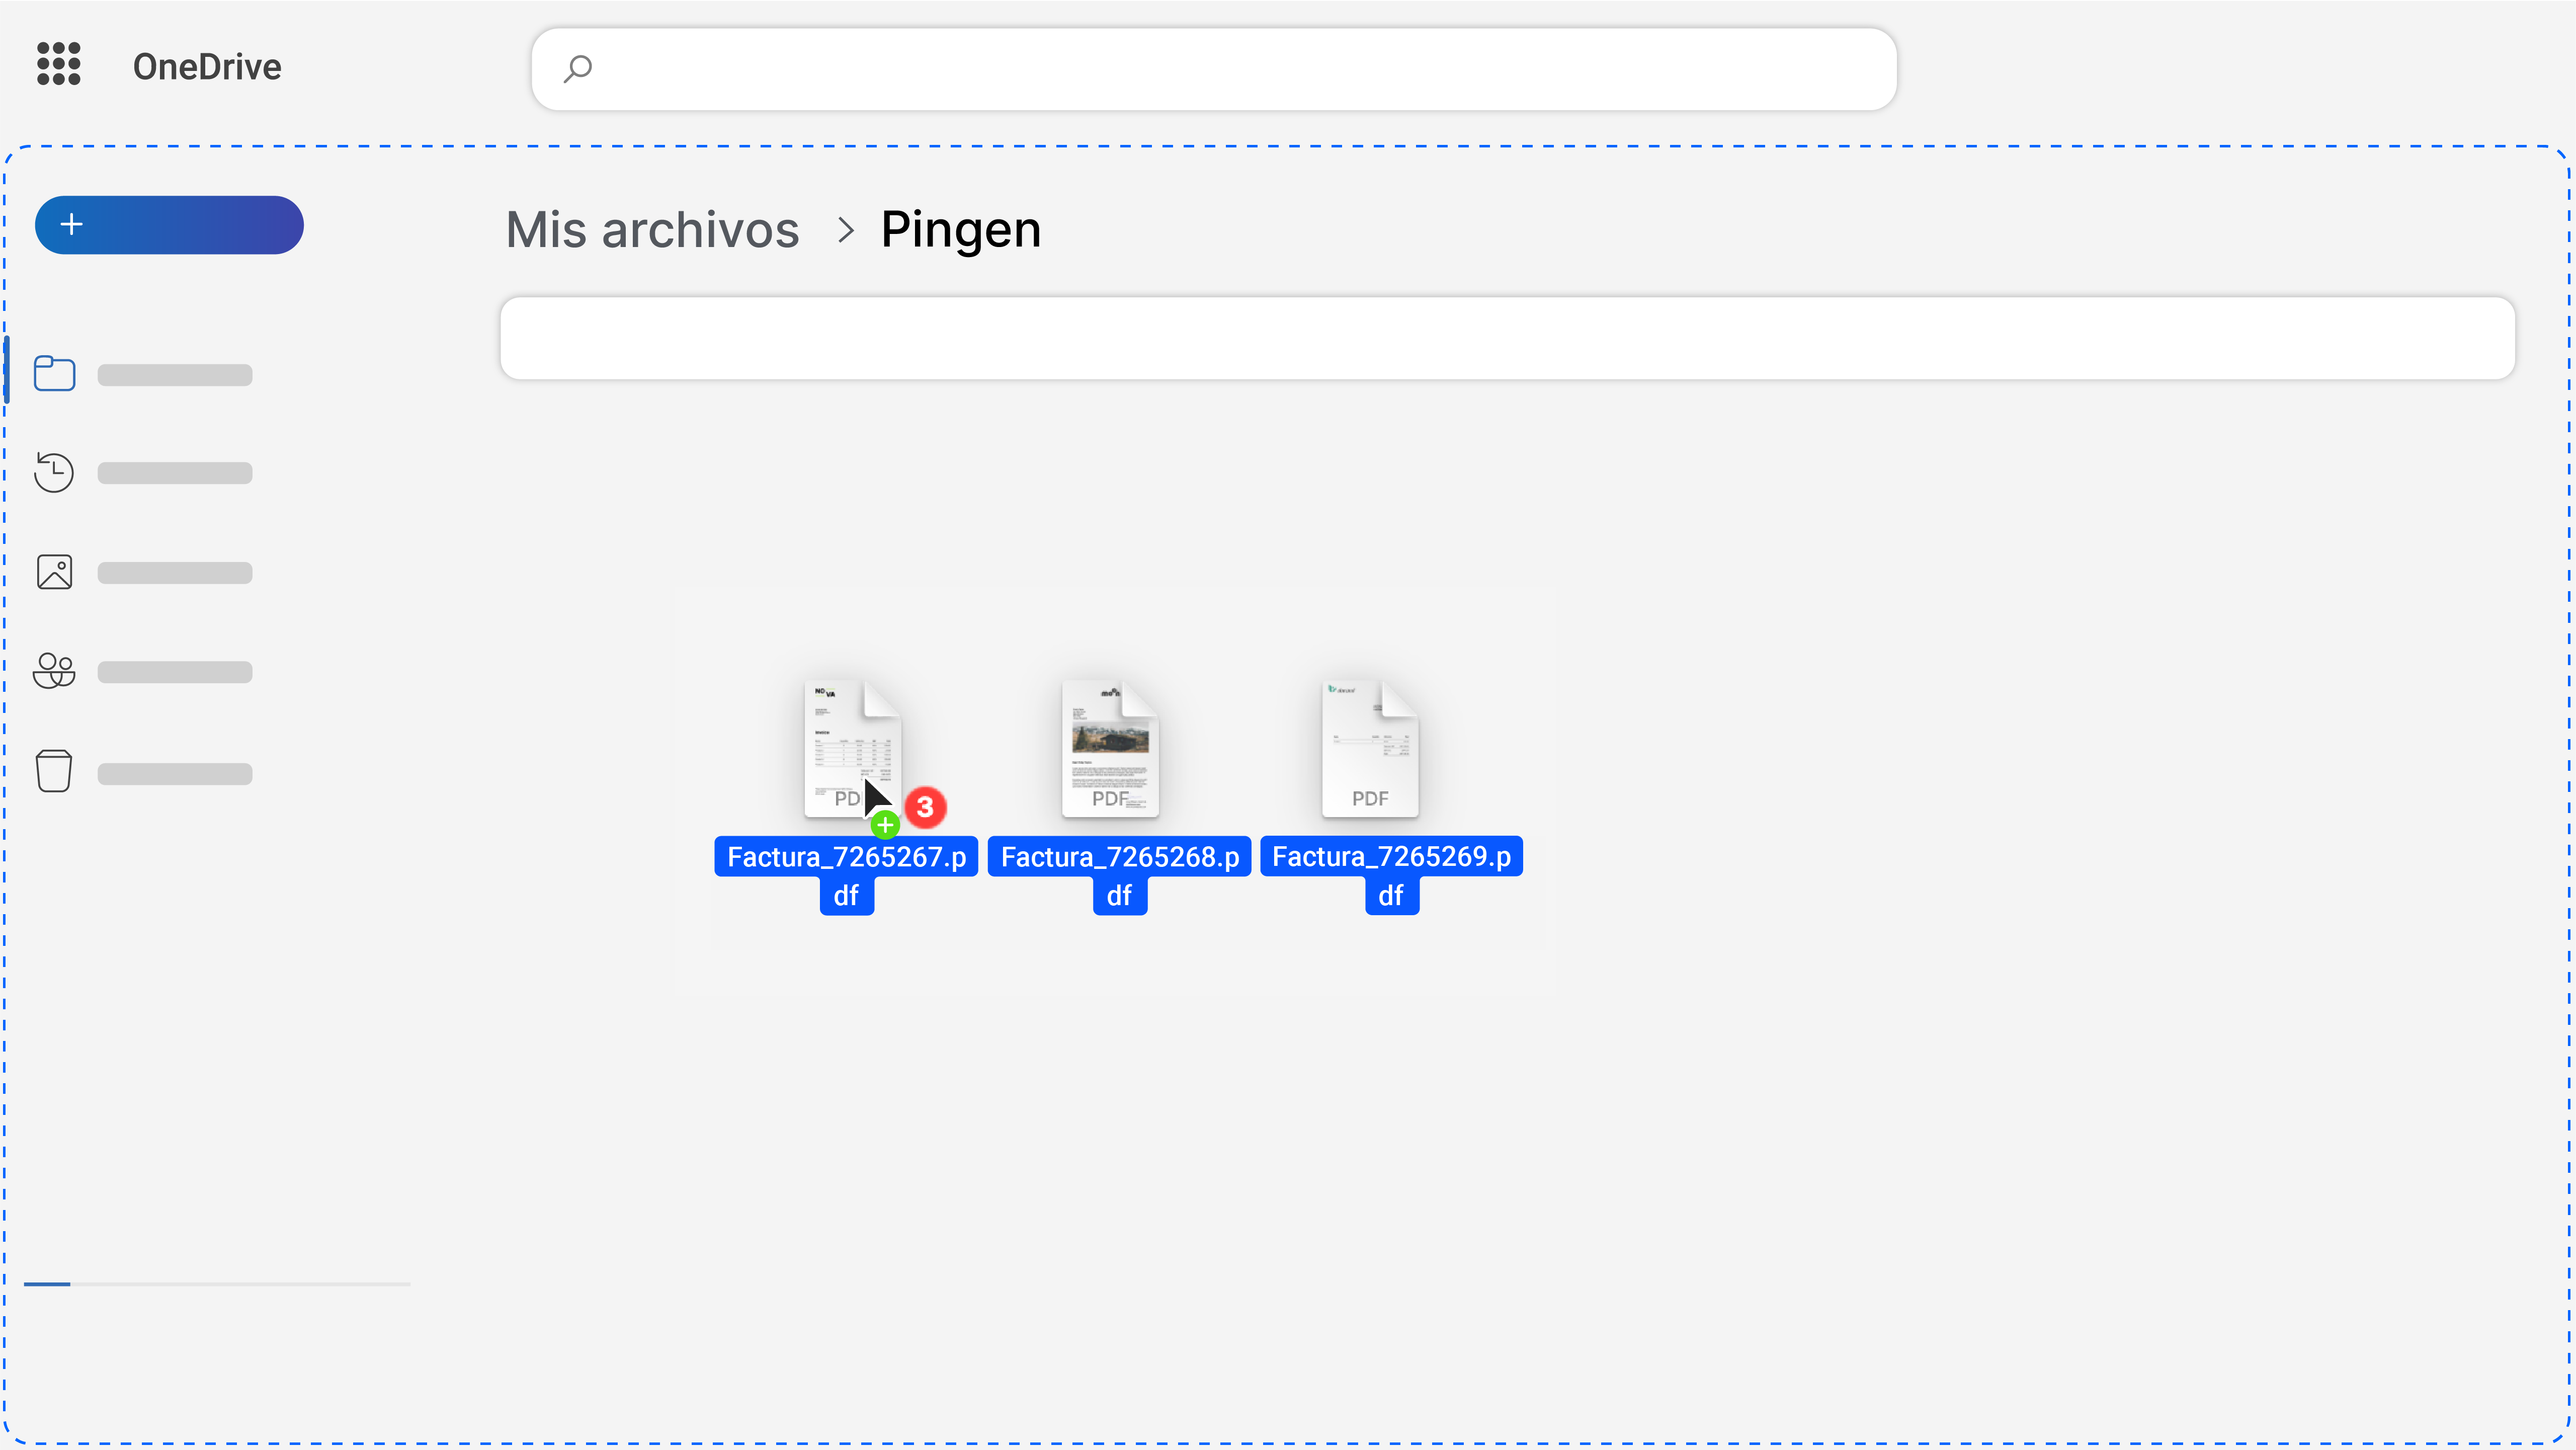Image resolution: width=2576 pixels, height=1450 pixels.
Task: Click the chevron between Mis archivos and Pingen
Action: point(845,230)
